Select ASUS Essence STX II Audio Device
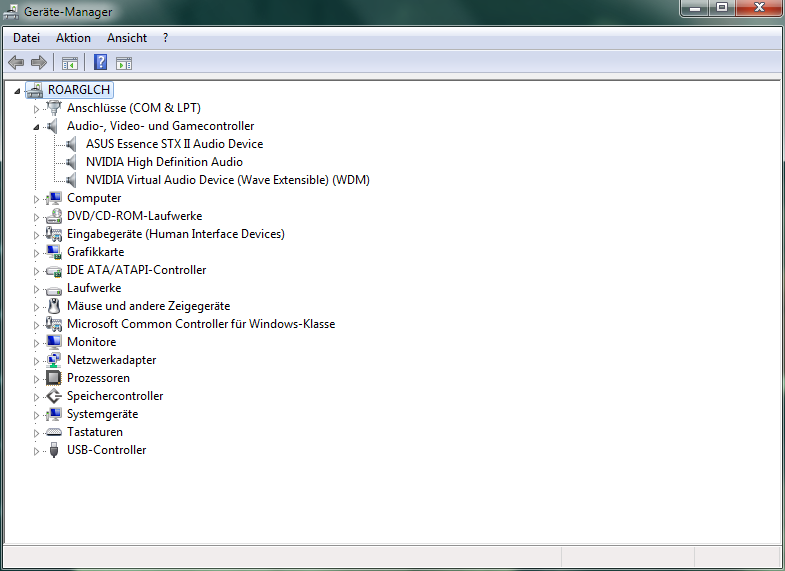The height and width of the screenshot is (571, 785). click(x=174, y=144)
